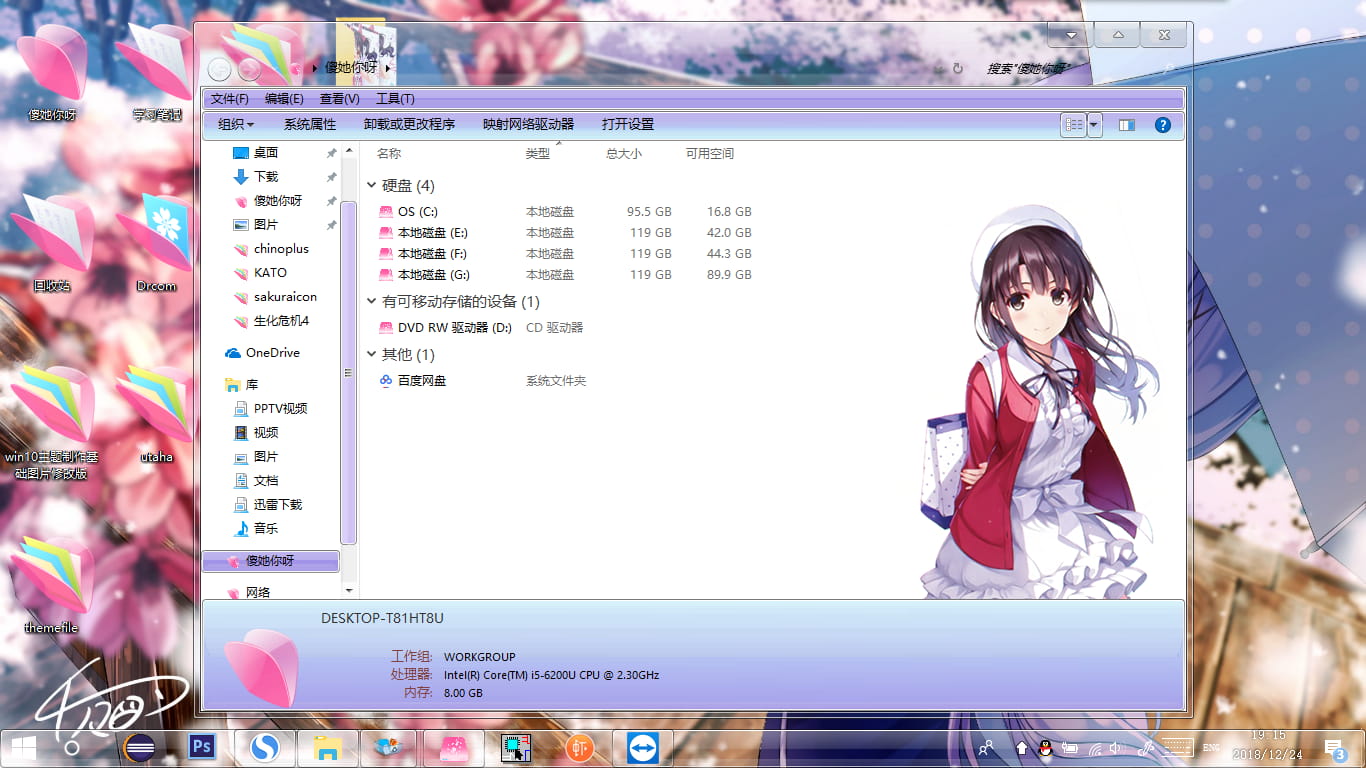Image resolution: width=1366 pixels, height=768 pixels.
Task: Unpin 下载 using its pushpin
Action: coord(330,177)
